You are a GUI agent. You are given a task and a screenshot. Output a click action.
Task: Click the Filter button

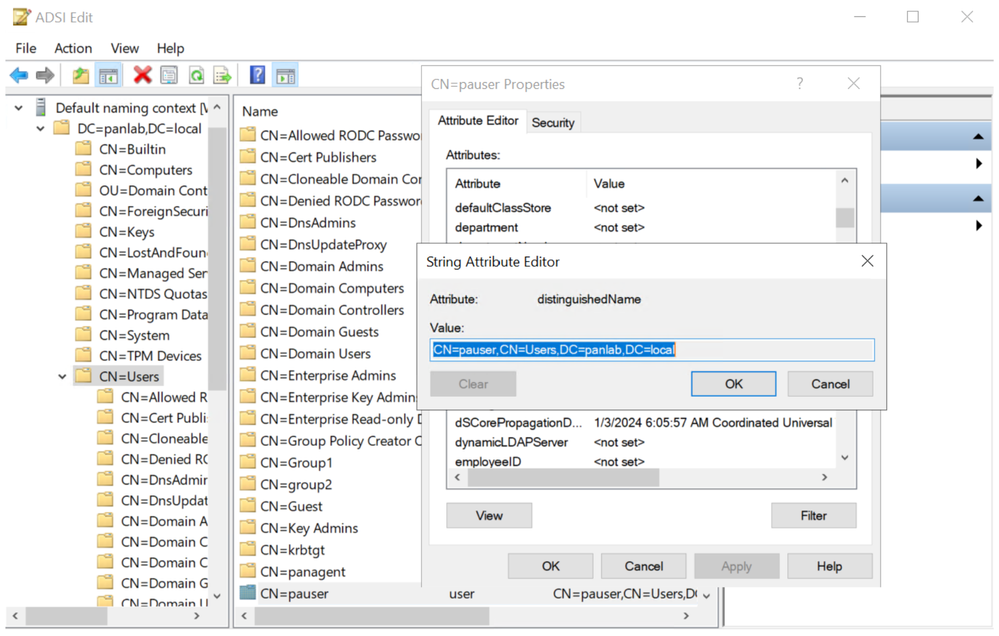point(813,516)
